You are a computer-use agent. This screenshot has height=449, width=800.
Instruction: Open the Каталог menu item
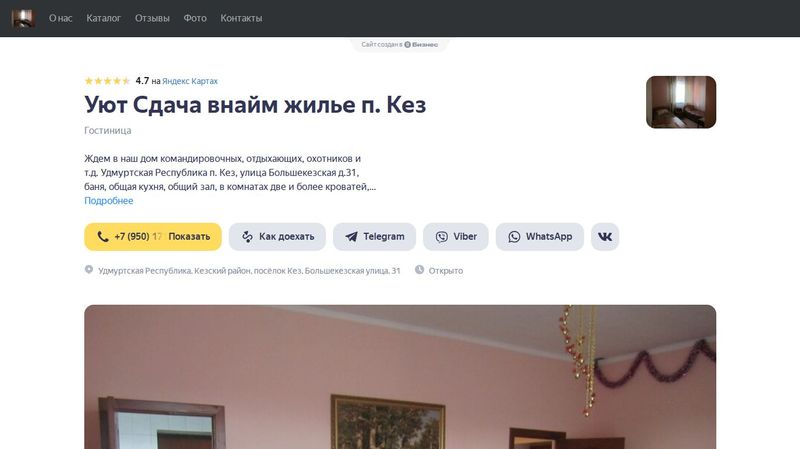[104, 18]
